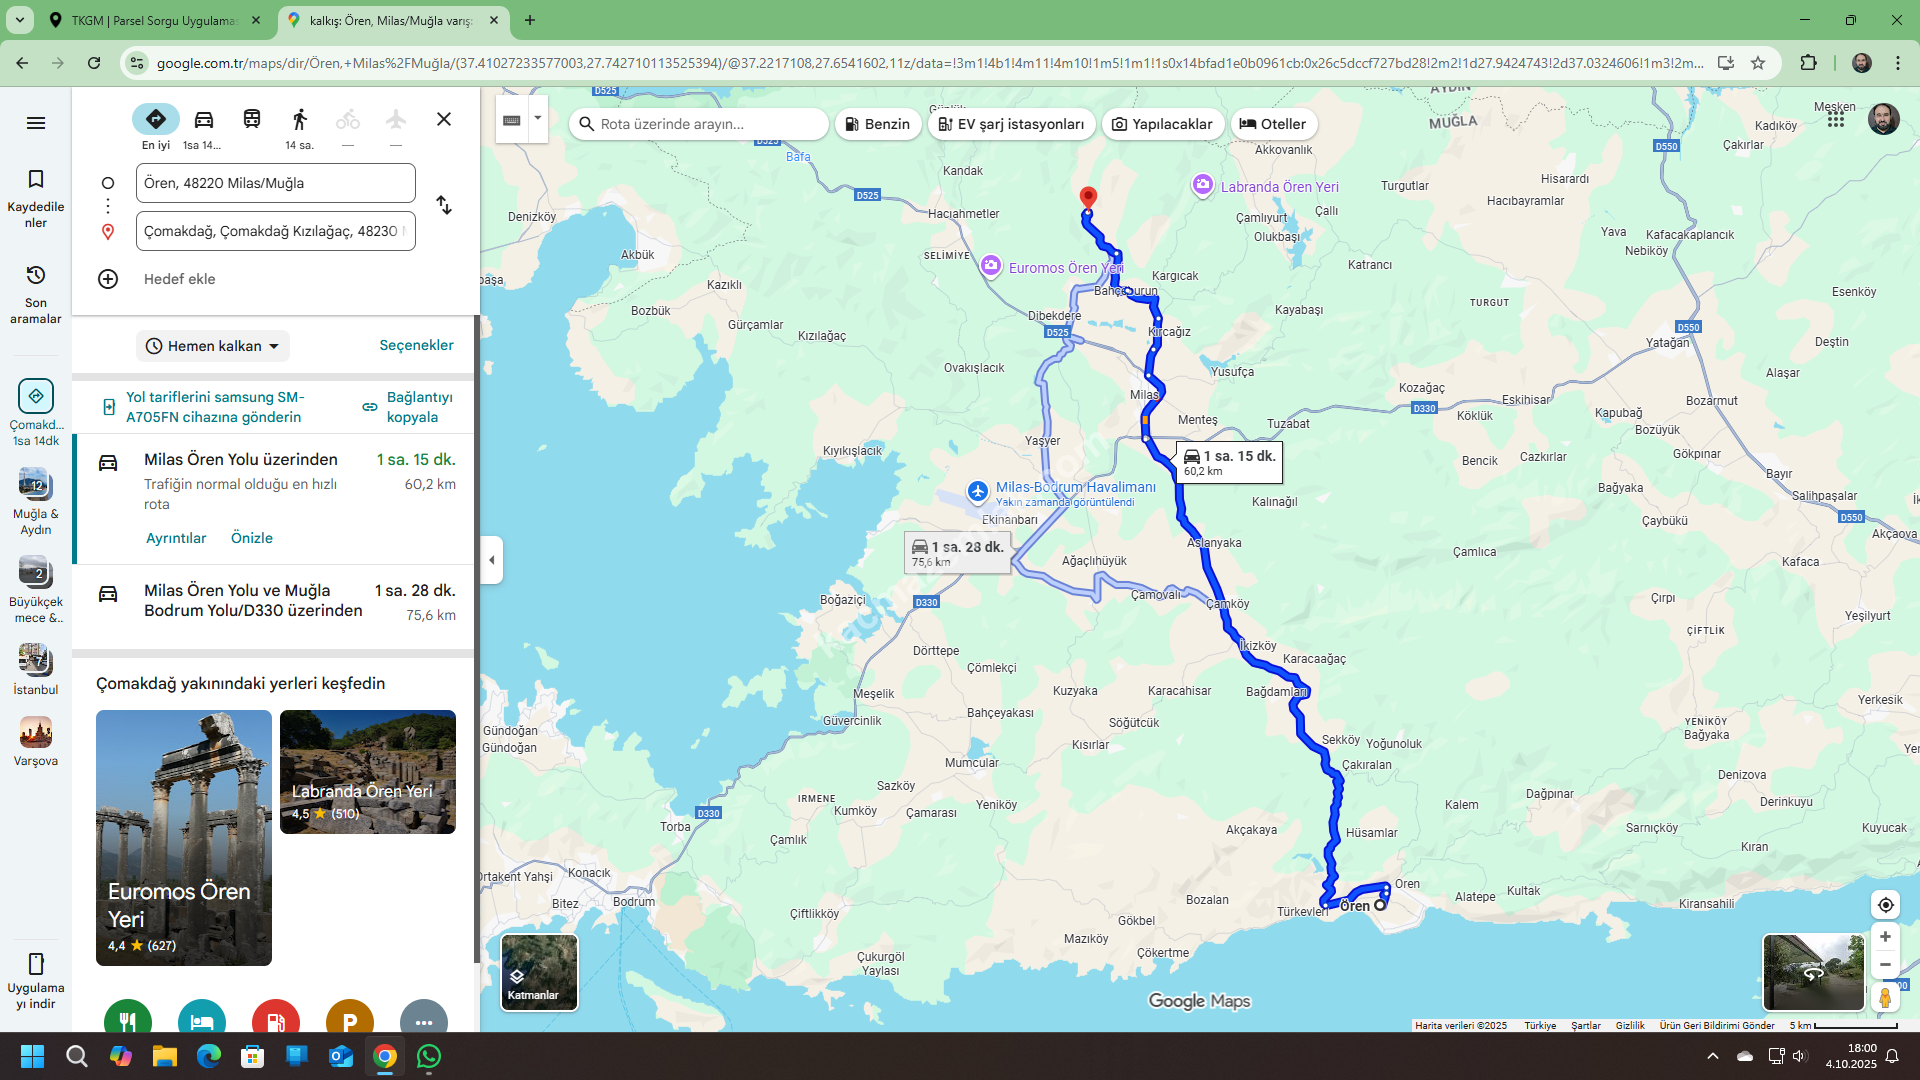The height and width of the screenshot is (1080, 1920).
Task: Toggle the Benzin filter chip
Action: tap(877, 124)
